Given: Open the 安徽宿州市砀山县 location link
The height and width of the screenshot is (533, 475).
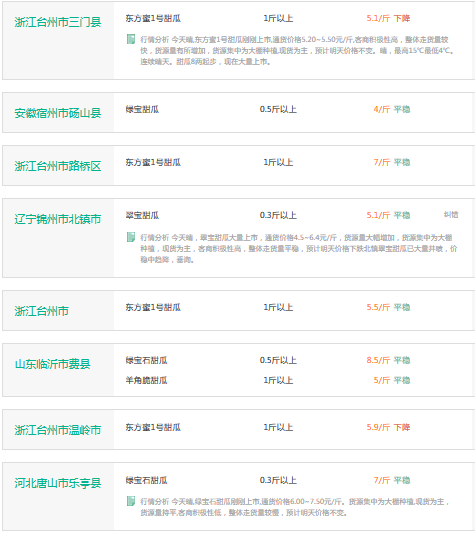Looking at the screenshot, I should point(58,113).
